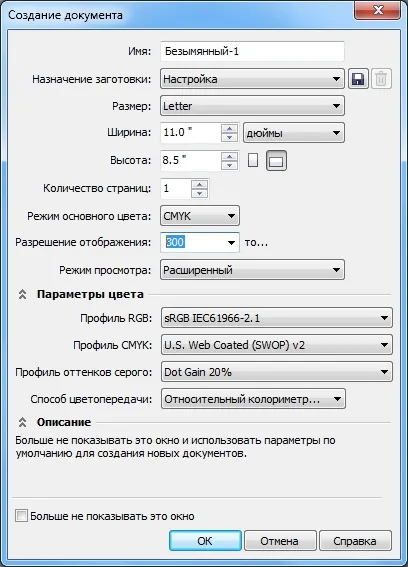Open the дюймы units dropdown

click(x=294, y=133)
